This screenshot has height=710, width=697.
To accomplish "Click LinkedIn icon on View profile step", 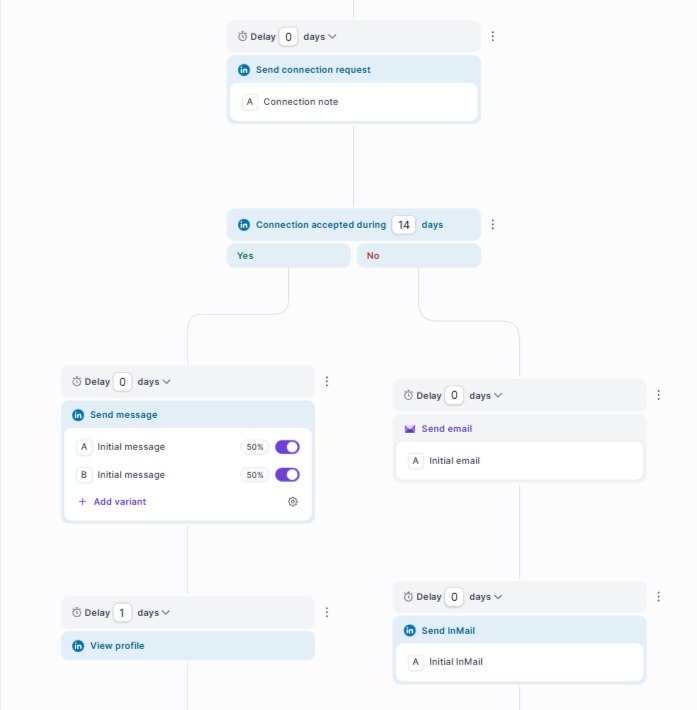I will 78,646.
